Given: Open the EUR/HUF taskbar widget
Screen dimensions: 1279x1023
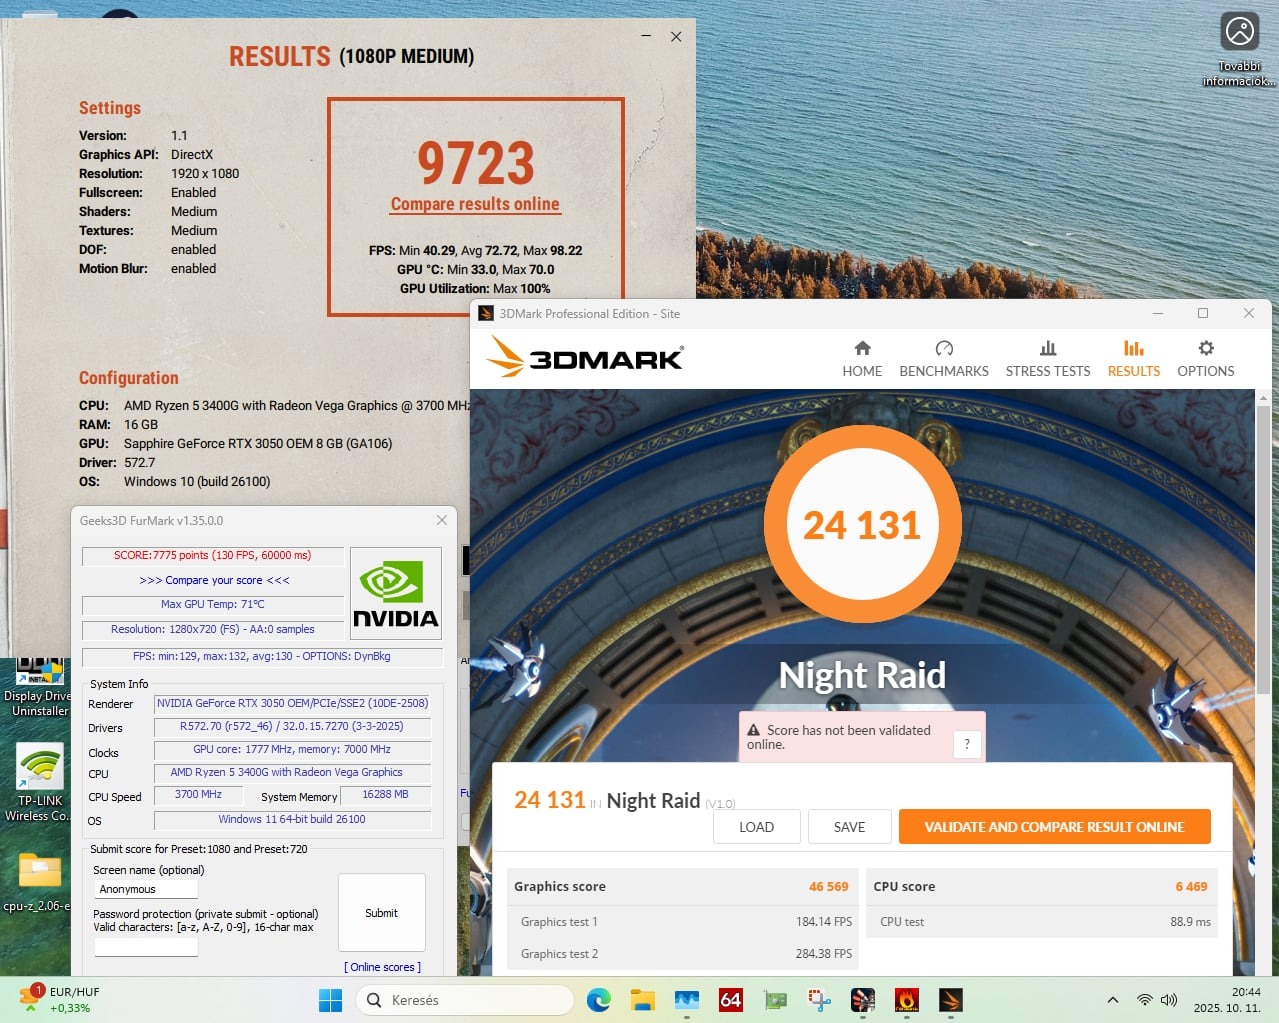Looking at the screenshot, I should (60, 1000).
